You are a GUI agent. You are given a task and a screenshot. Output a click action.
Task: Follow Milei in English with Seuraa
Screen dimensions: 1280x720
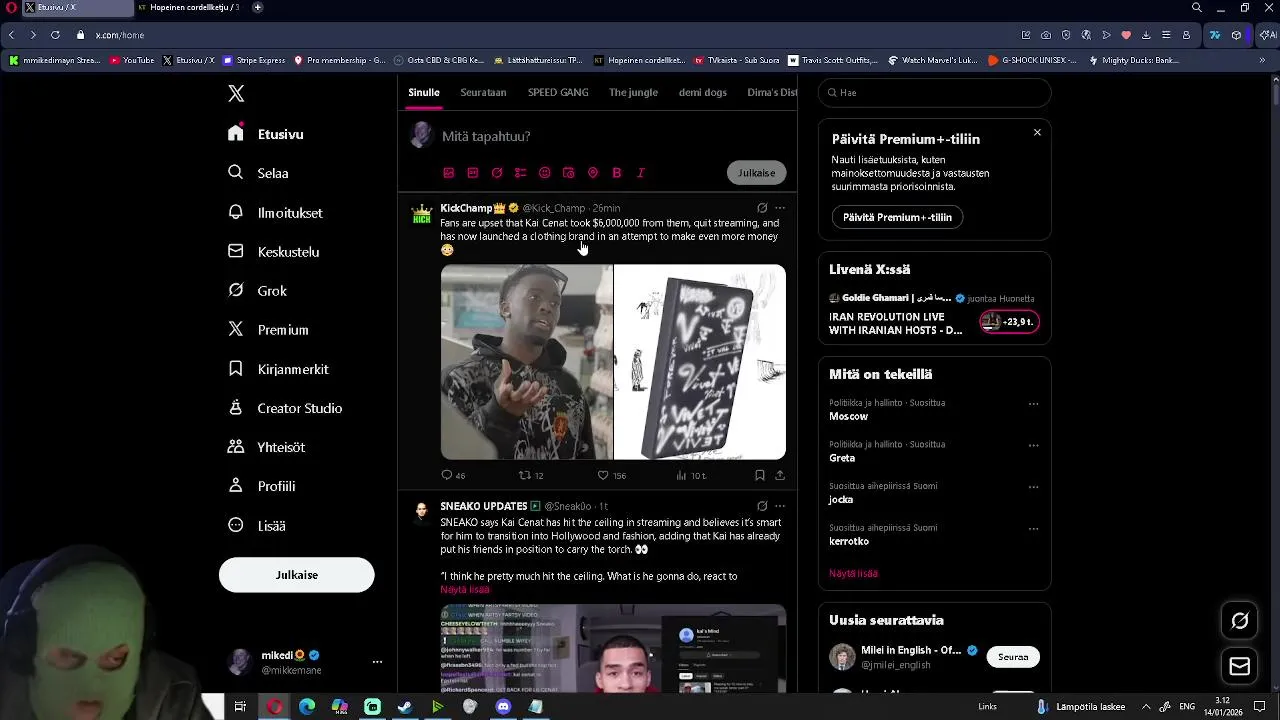tap(1013, 657)
